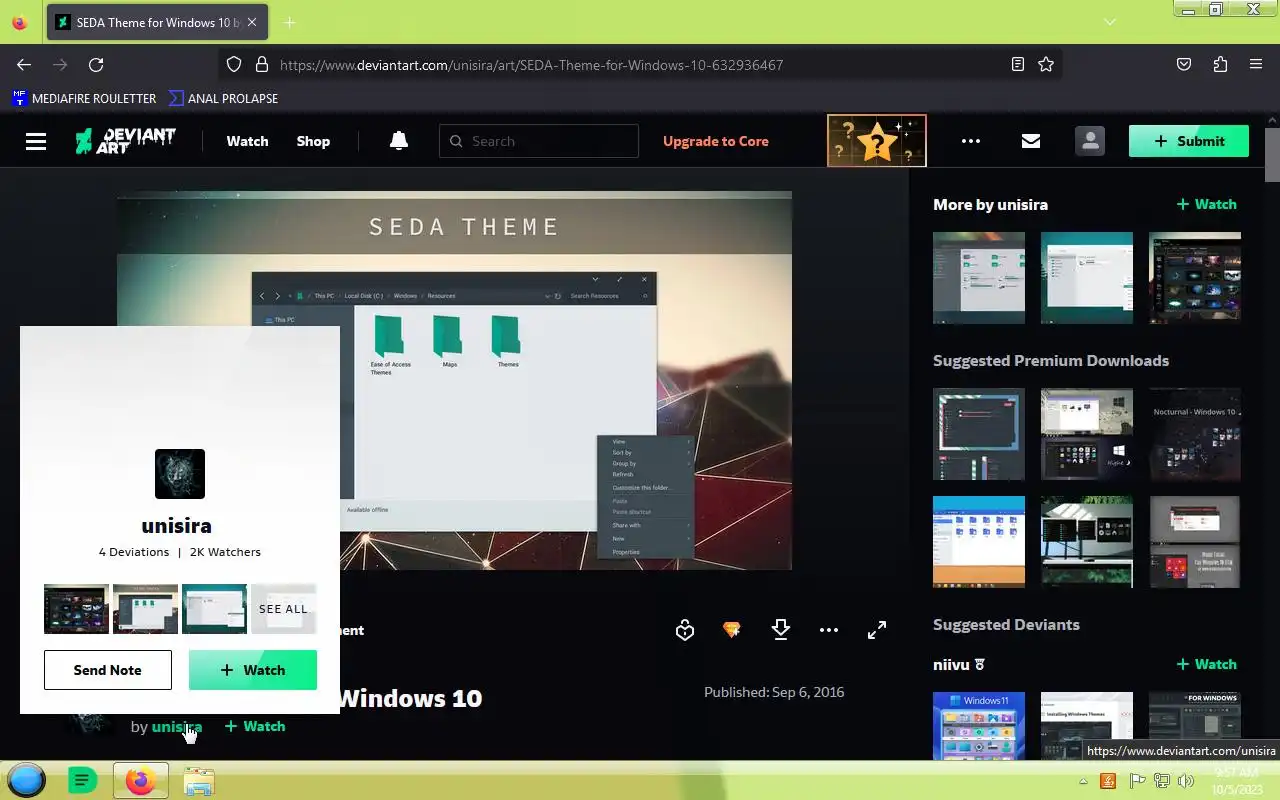1280x800 pixels.
Task: Open the unisira name in hover card
Action: (x=176, y=525)
